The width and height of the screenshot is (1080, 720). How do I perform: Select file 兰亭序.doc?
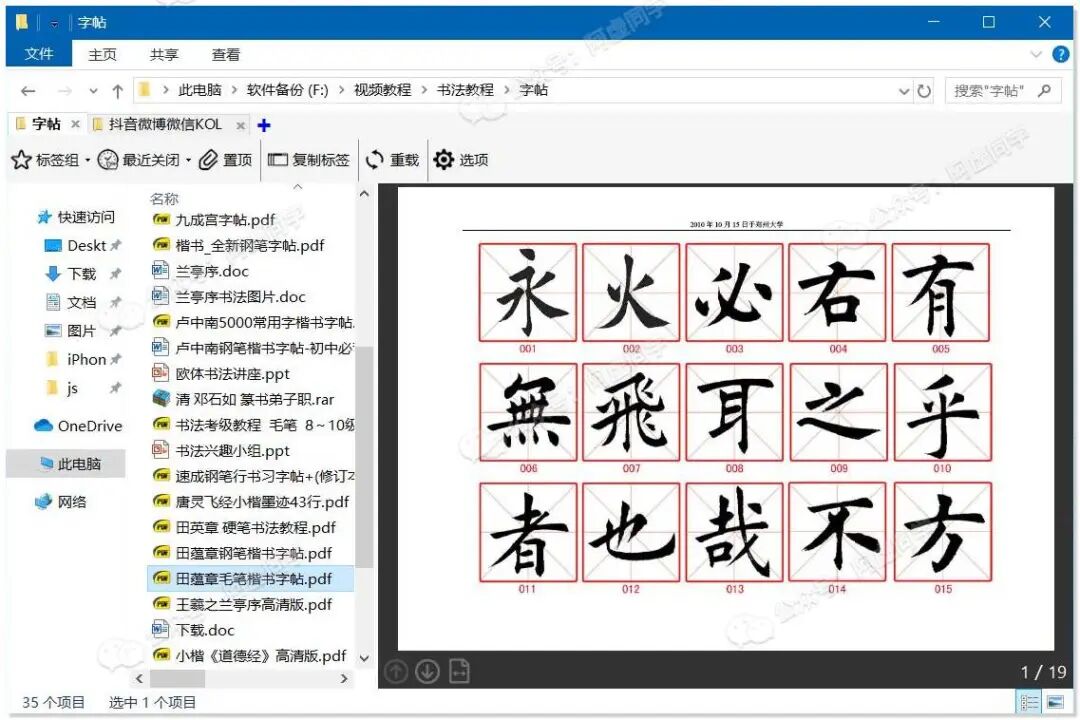[200, 271]
